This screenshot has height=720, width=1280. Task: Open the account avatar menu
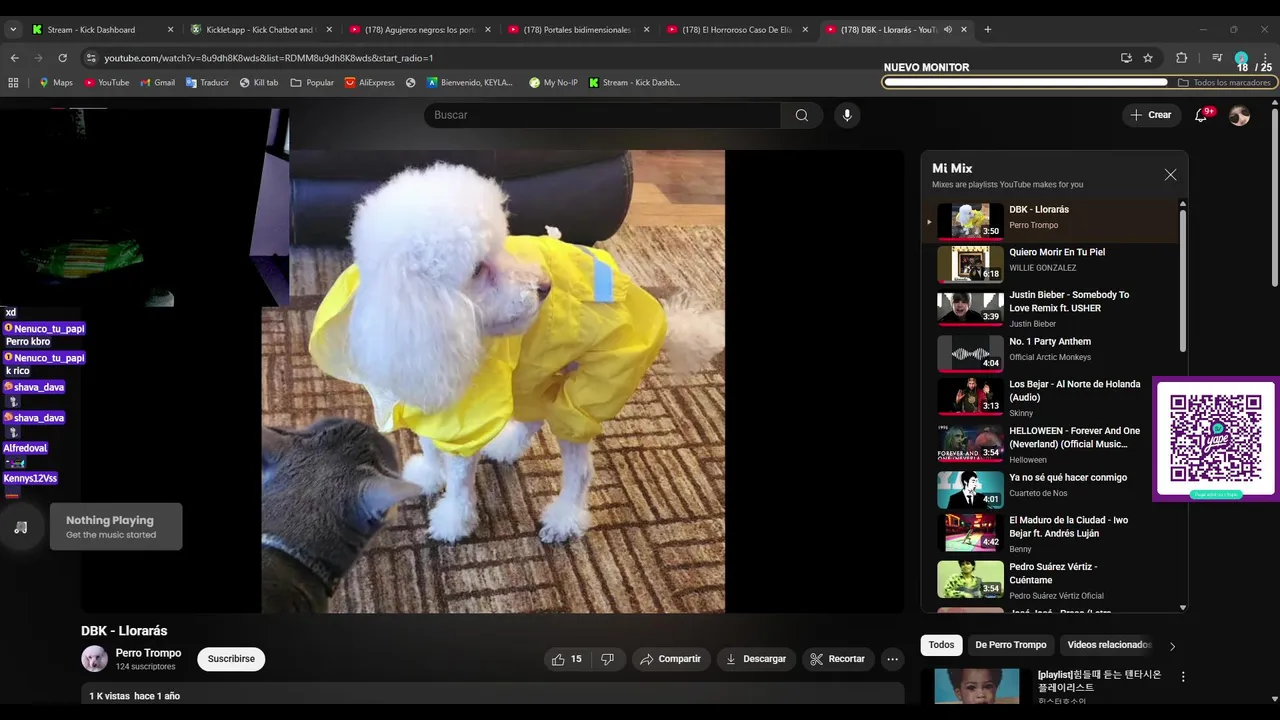pos(1239,116)
